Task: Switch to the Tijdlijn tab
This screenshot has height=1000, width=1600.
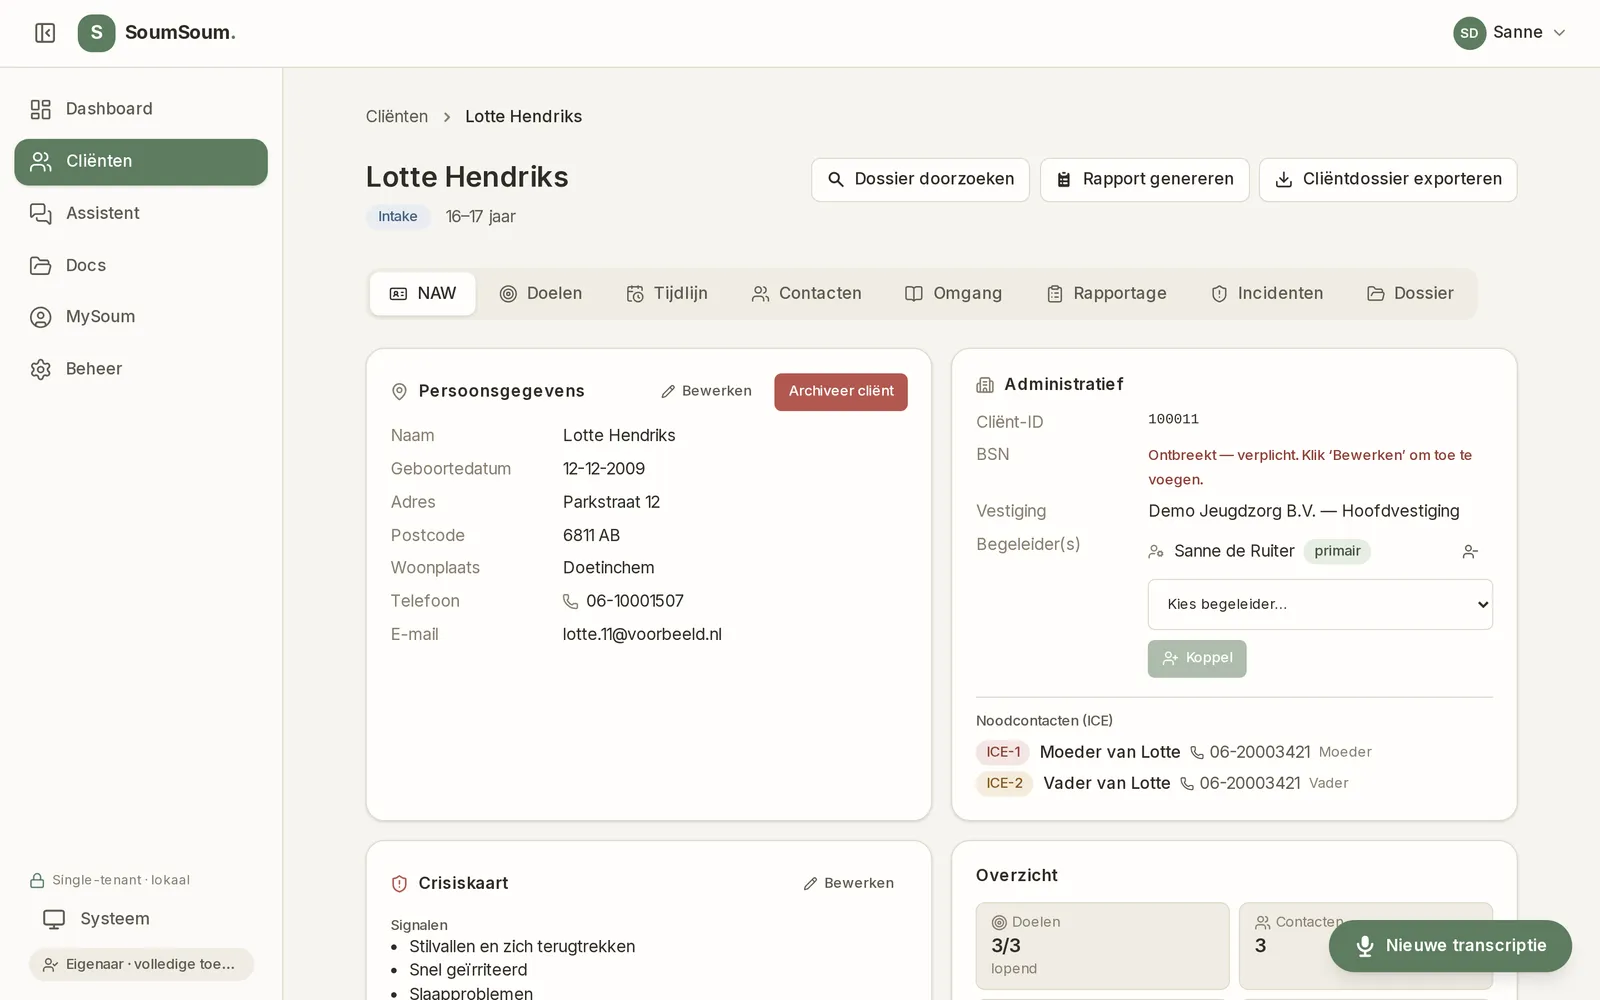Action: [x=667, y=294]
